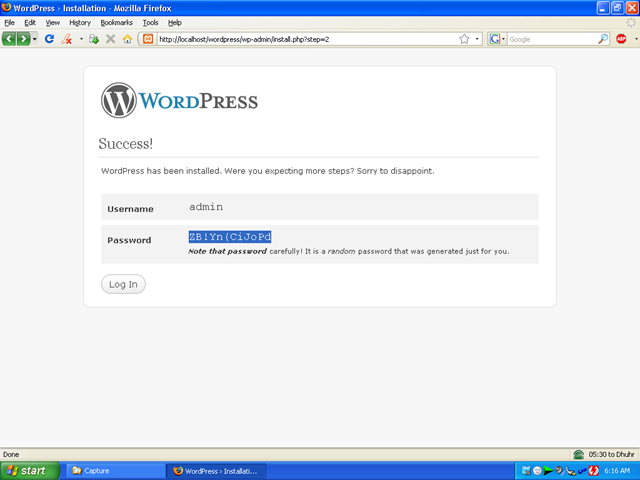Select the WordPress Installation taskbar button
640x480 pixels.
(217, 471)
